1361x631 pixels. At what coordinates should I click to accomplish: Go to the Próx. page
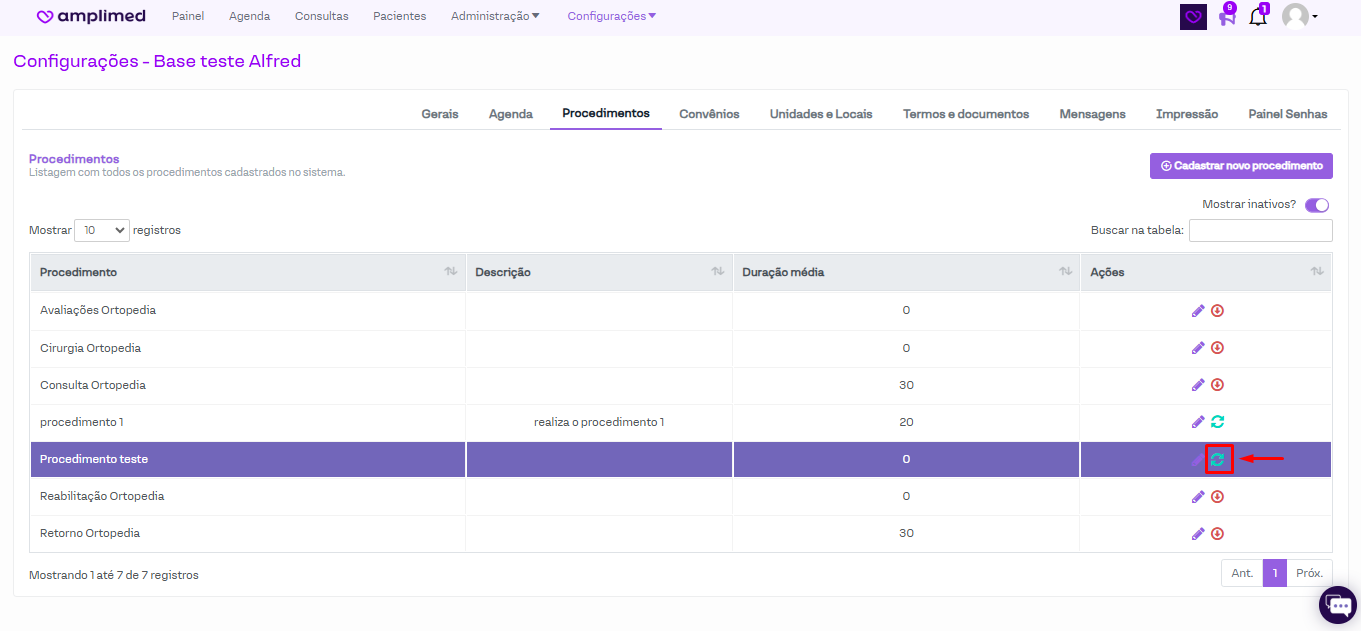1309,573
